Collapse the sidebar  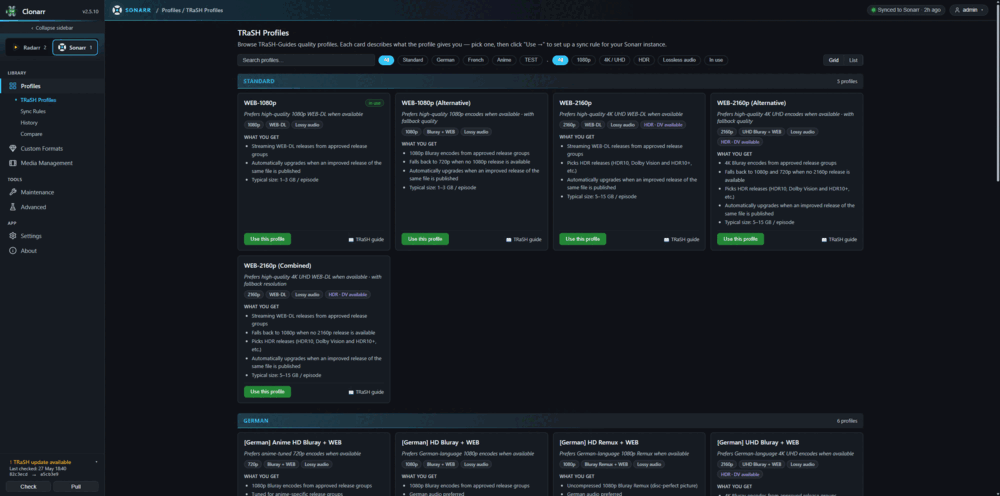point(52,28)
